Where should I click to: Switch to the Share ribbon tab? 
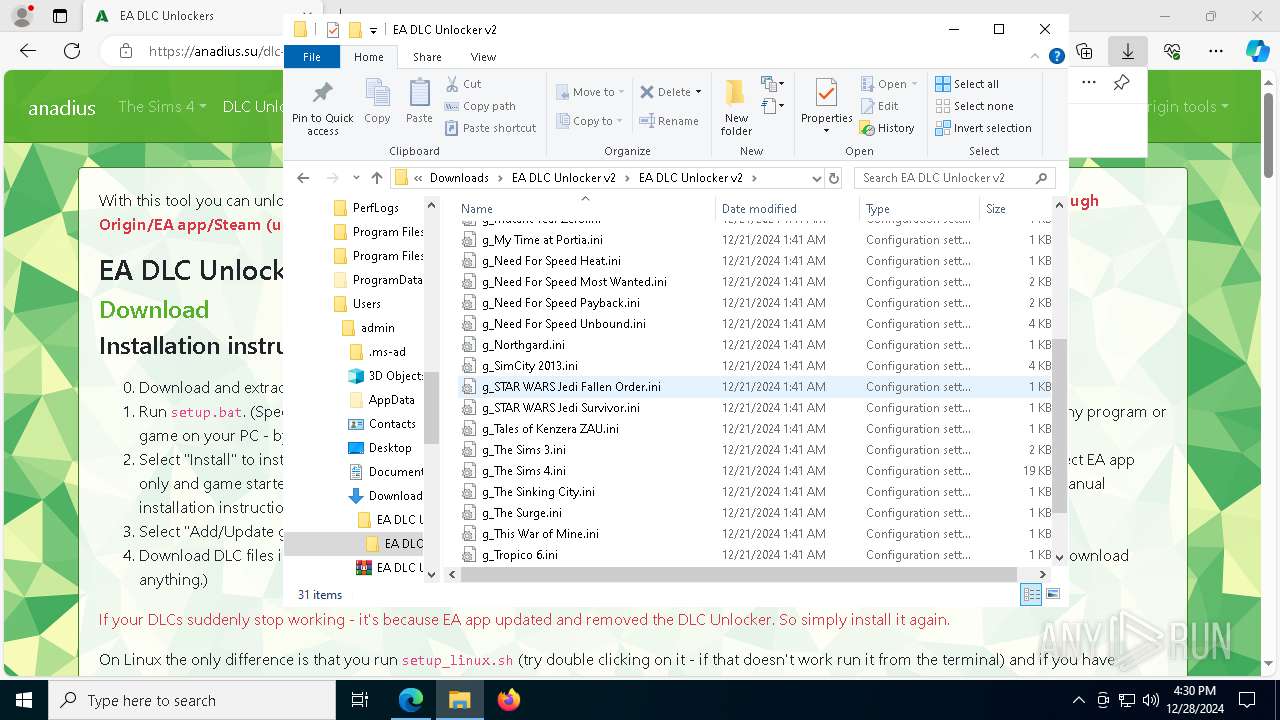point(427,57)
